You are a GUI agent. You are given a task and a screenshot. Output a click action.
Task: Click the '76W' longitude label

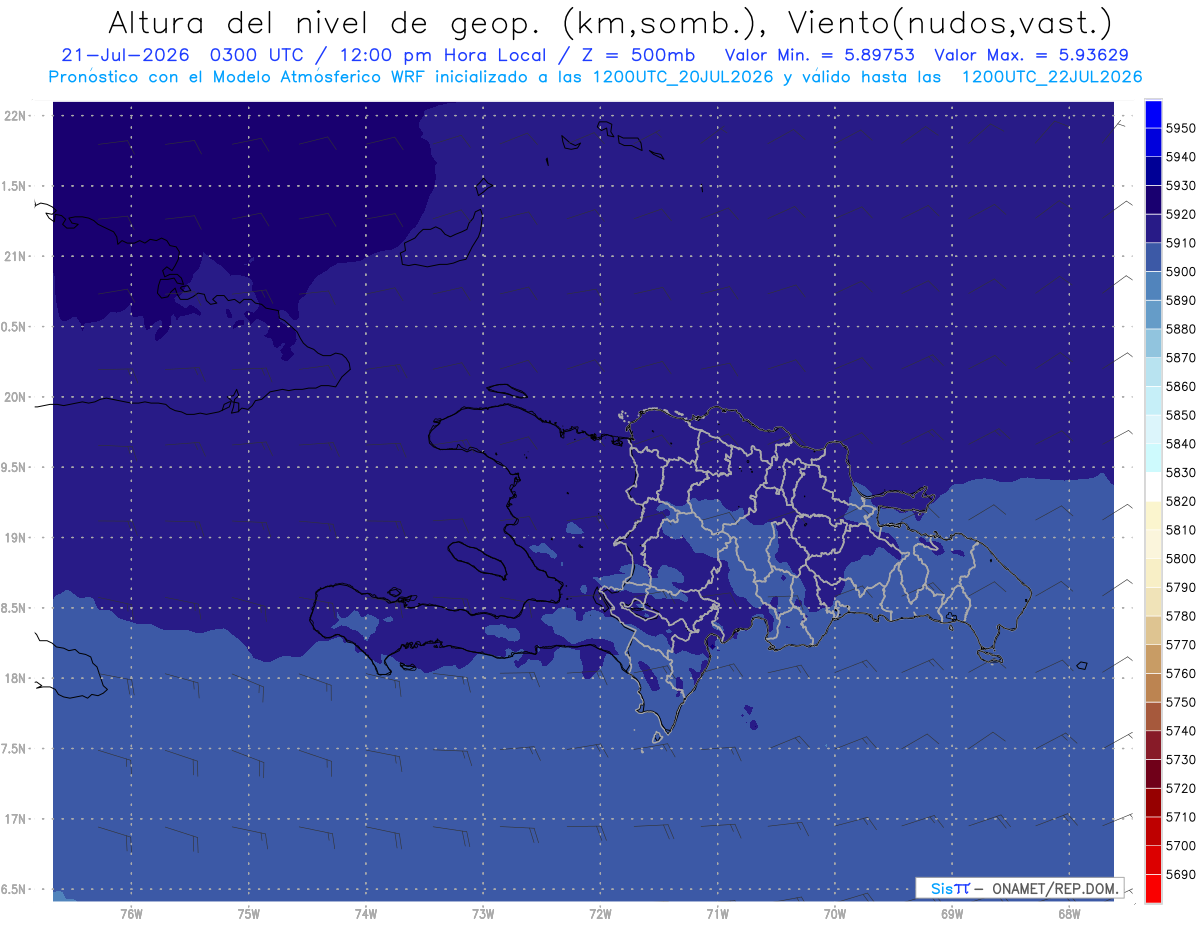tap(131, 913)
